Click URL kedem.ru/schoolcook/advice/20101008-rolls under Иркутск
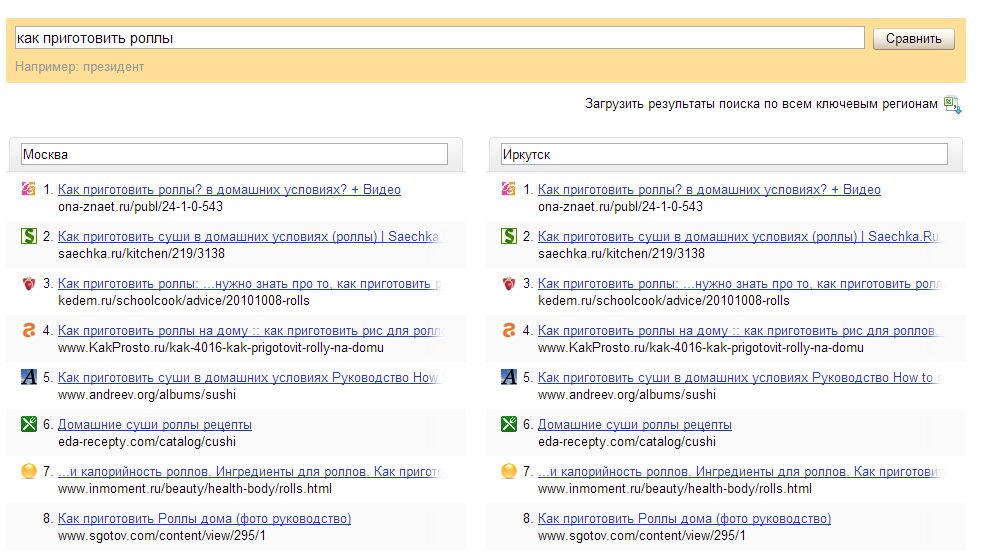 tap(663, 301)
